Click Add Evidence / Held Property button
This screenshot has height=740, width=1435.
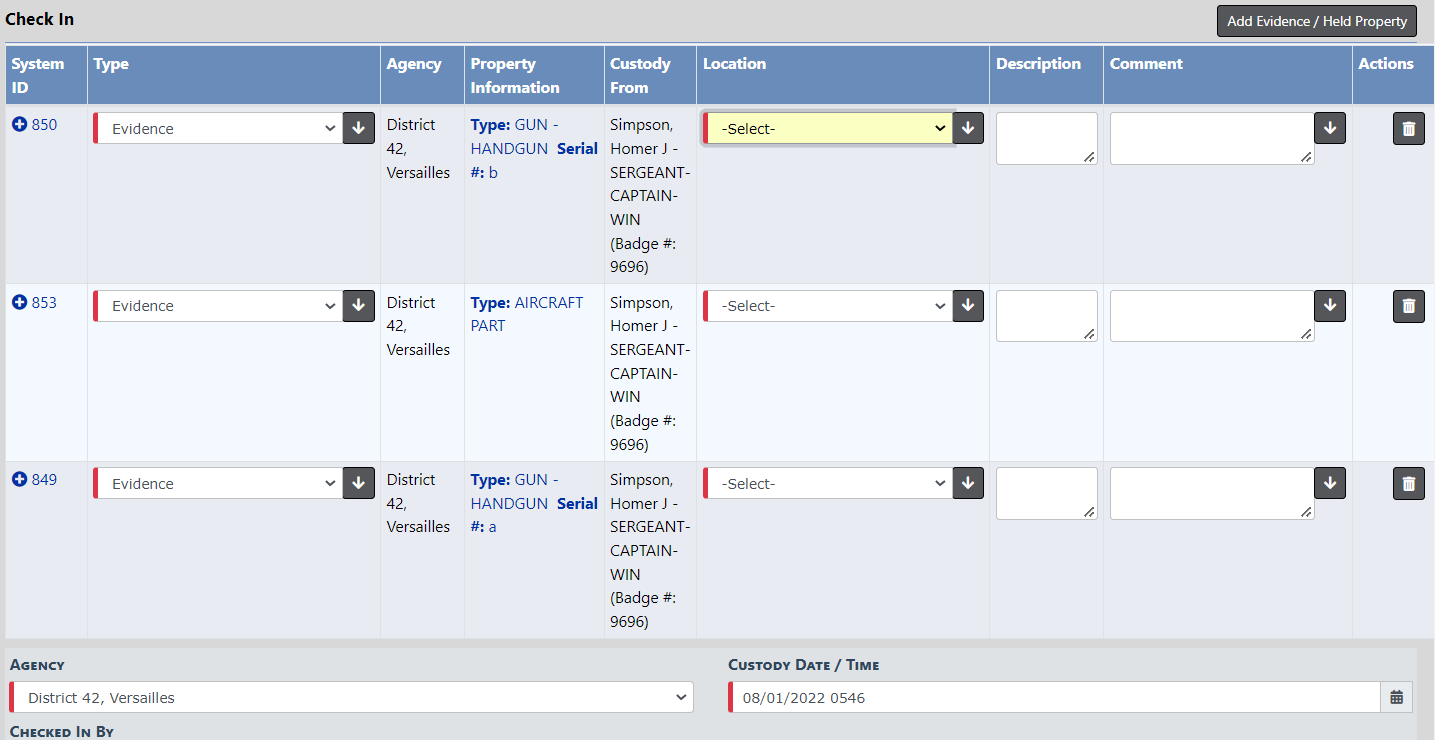[x=1316, y=21]
